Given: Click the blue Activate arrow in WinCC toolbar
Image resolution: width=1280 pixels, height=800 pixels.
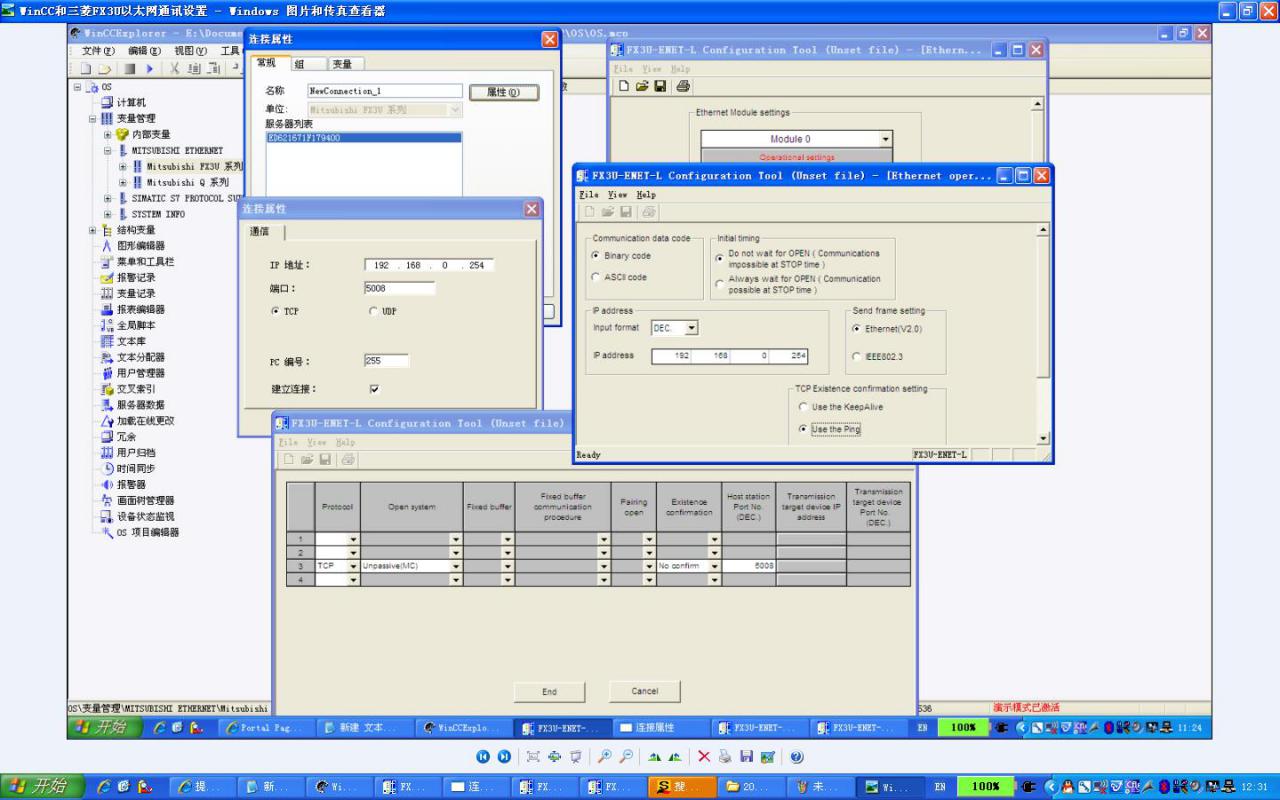Looking at the screenshot, I should [x=150, y=68].
